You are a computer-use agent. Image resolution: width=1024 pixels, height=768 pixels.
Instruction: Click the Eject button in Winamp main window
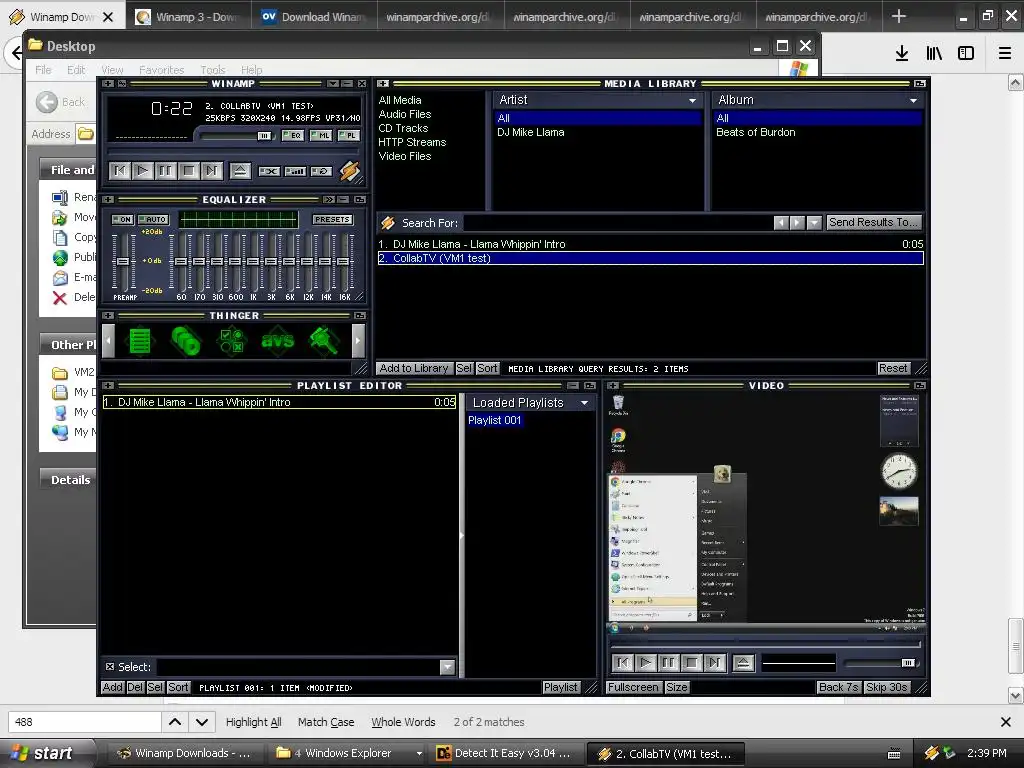pyautogui.click(x=240, y=171)
